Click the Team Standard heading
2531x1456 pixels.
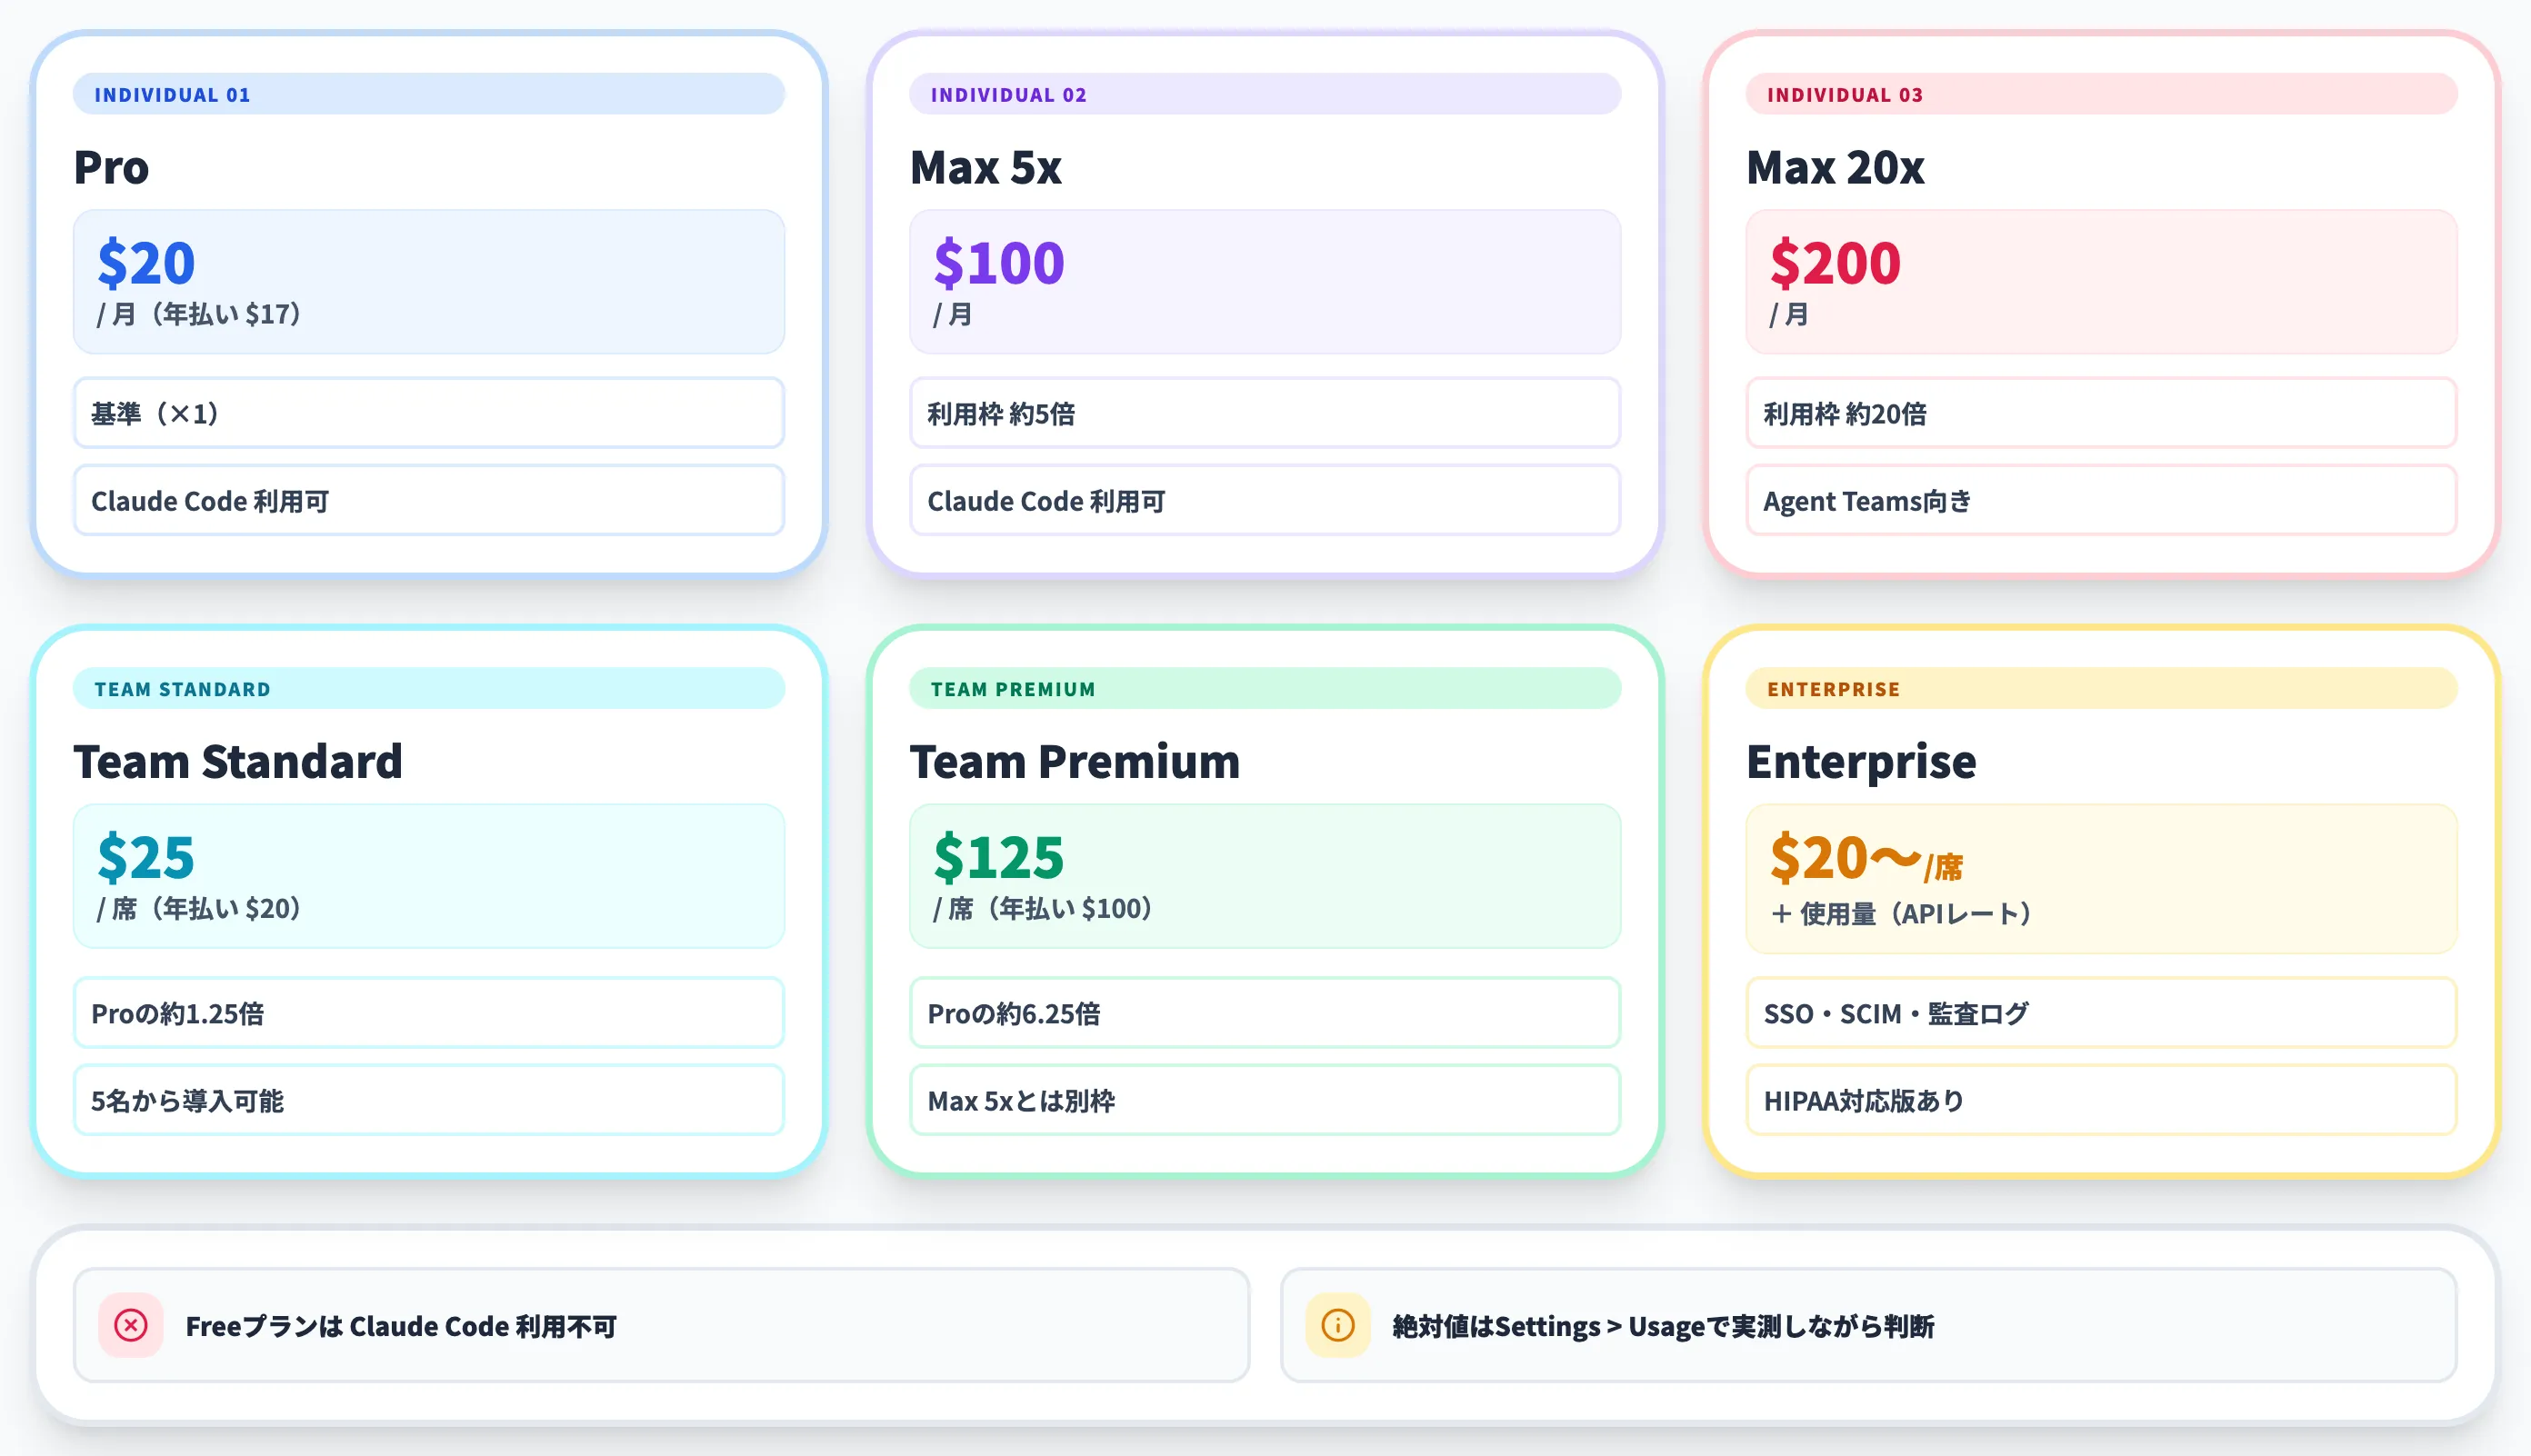point(238,762)
